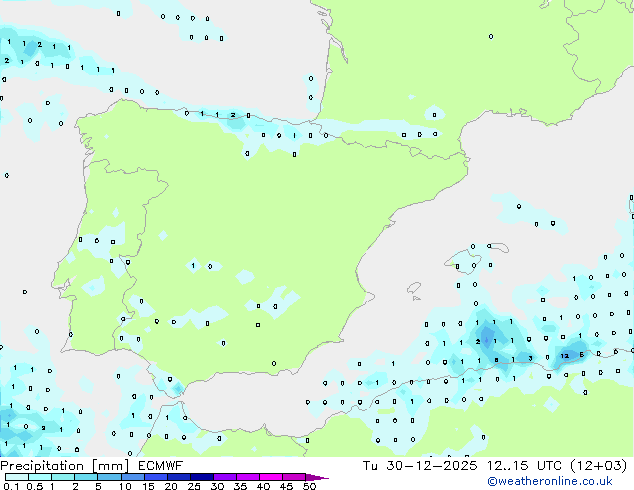Image resolution: width=634 pixels, height=490 pixels.
Task: Click the 'ECMWF' model label
Action: tap(161, 466)
